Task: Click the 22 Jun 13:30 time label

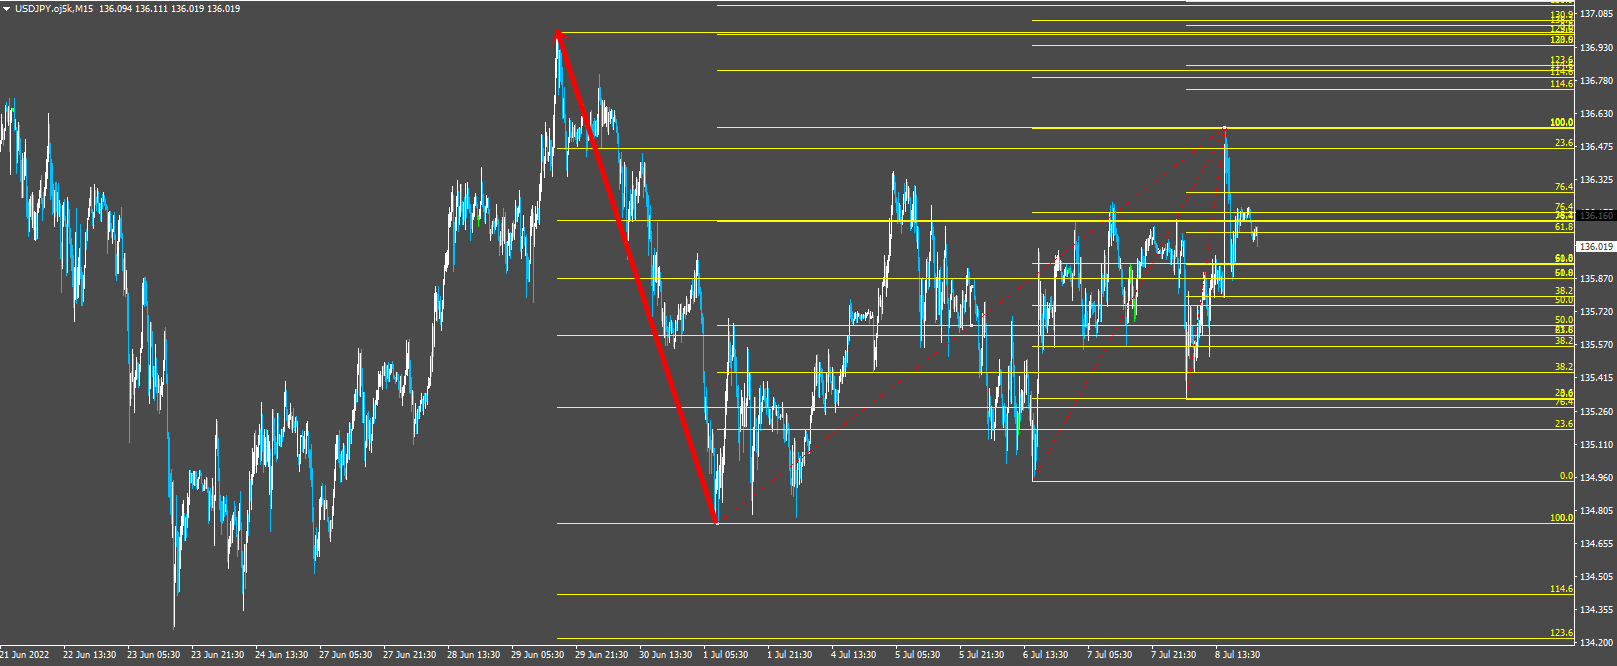Action: (x=89, y=655)
